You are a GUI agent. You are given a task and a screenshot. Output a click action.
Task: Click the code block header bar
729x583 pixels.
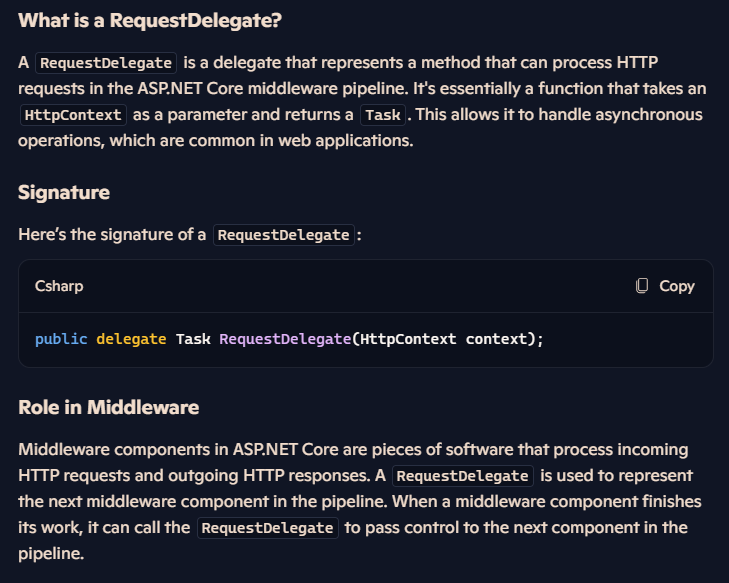point(365,286)
